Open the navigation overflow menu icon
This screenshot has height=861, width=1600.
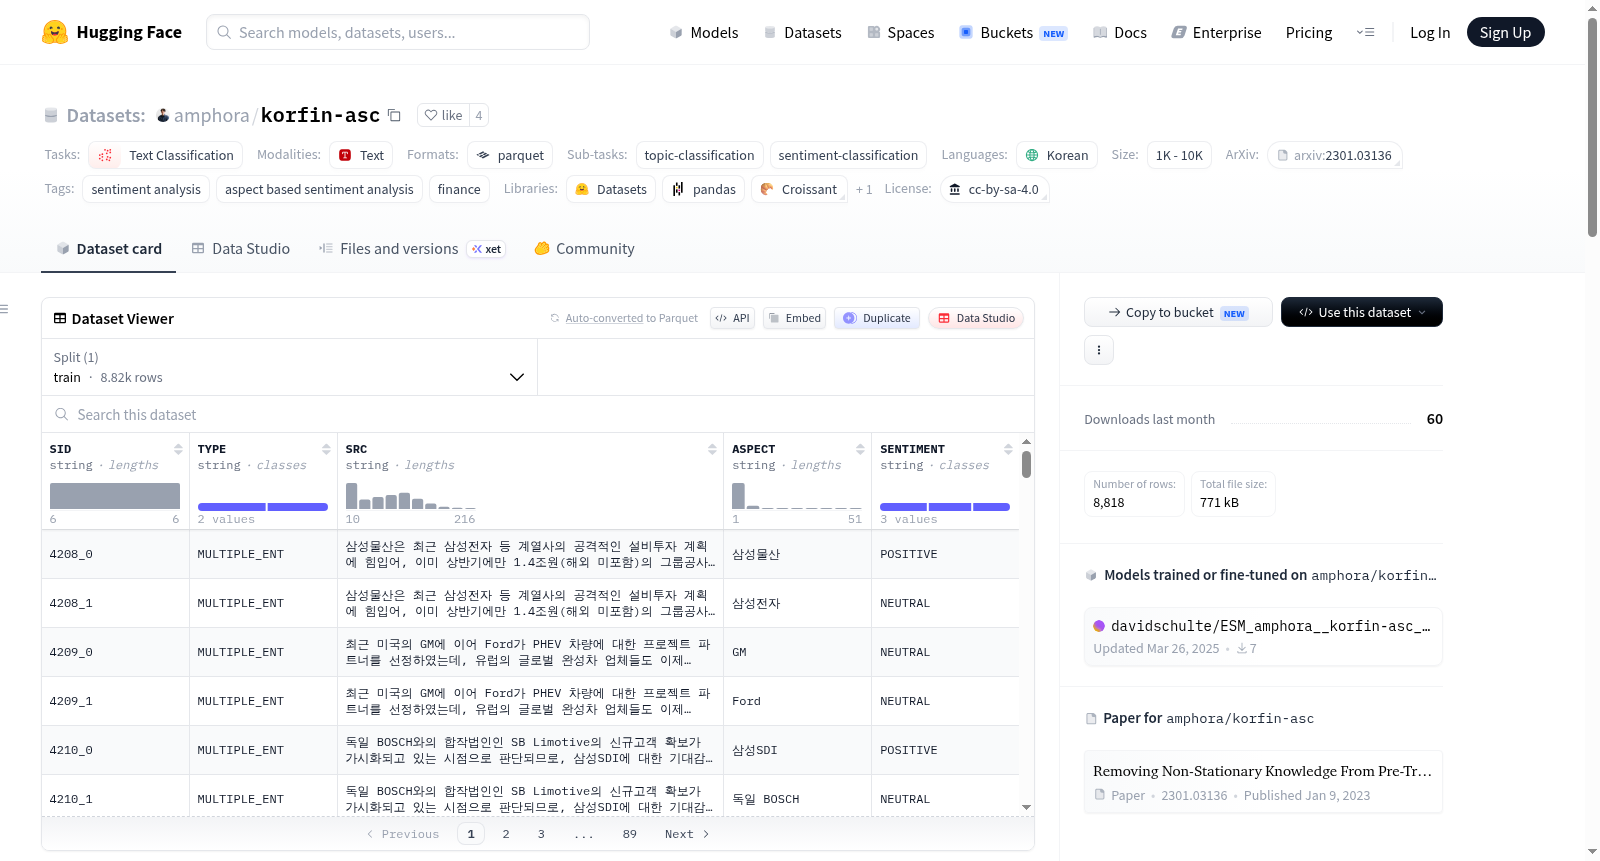pyautogui.click(x=1365, y=32)
